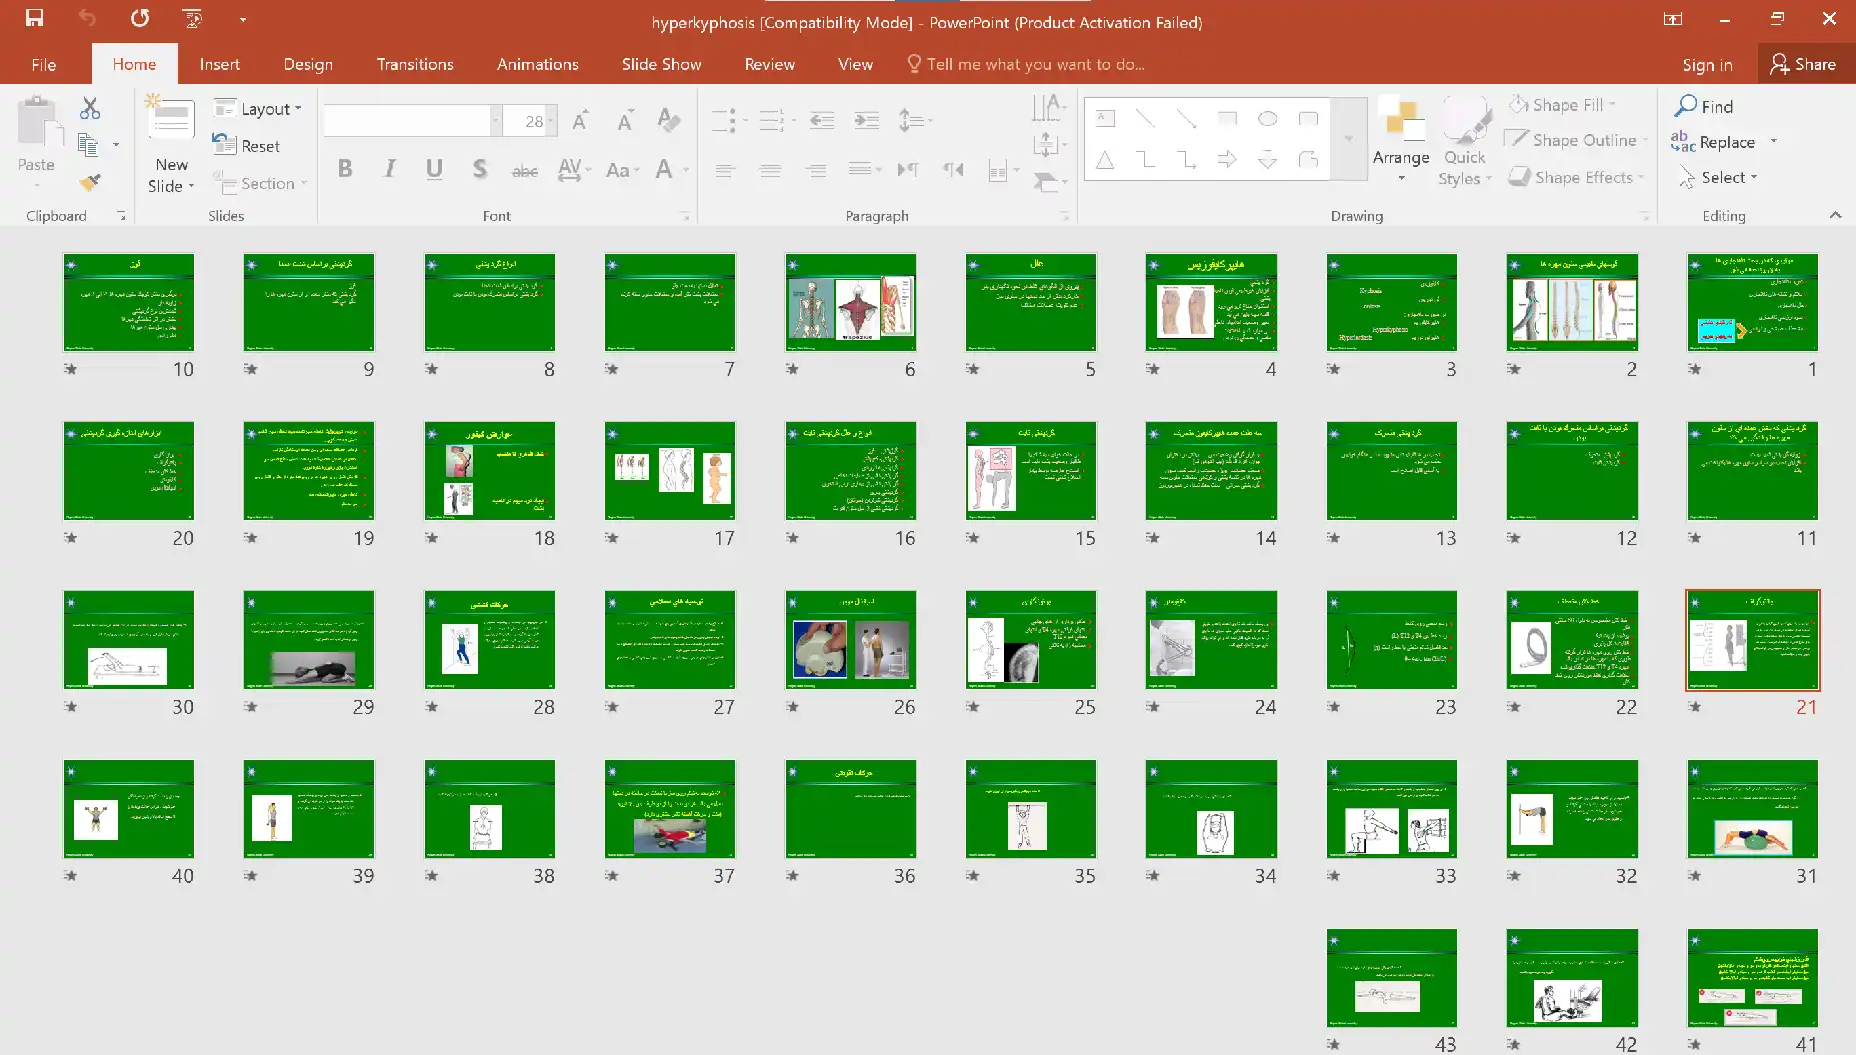This screenshot has height=1055, width=1856.
Task: Click the Share button
Action: (x=1802, y=64)
